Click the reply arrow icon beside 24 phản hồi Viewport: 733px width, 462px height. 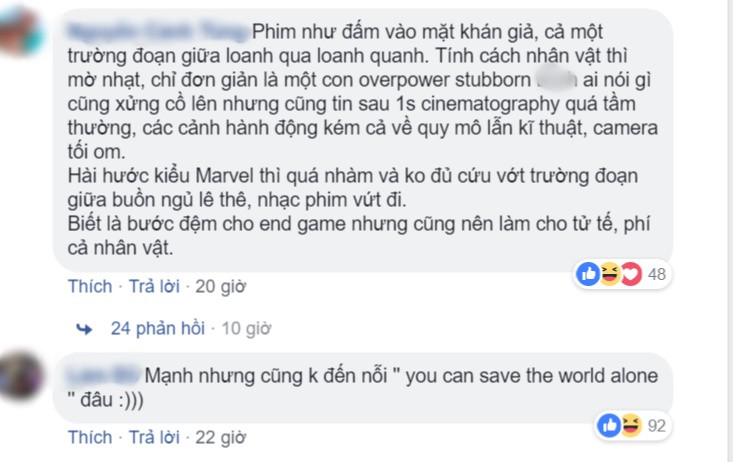pos(84,329)
